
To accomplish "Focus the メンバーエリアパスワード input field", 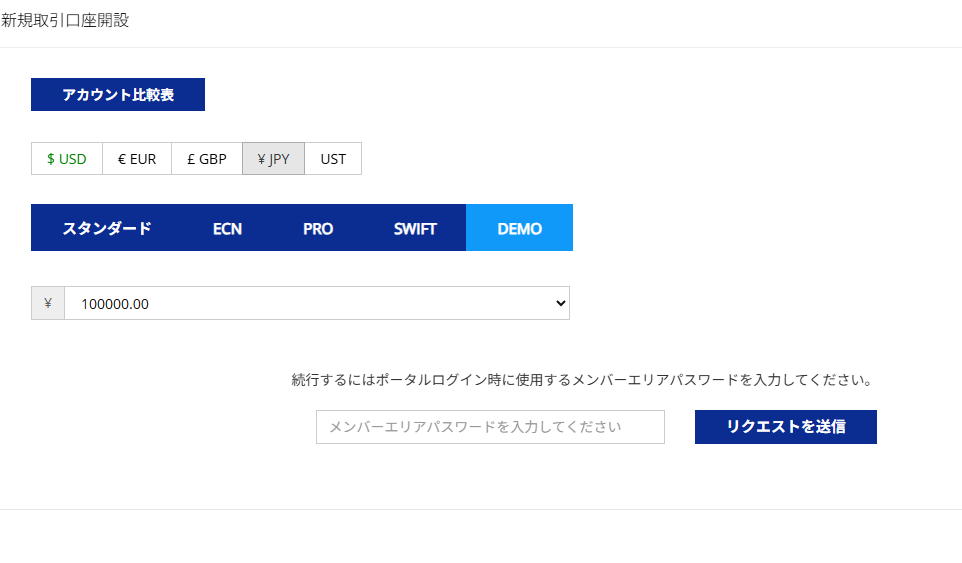I will (x=490, y=427).
